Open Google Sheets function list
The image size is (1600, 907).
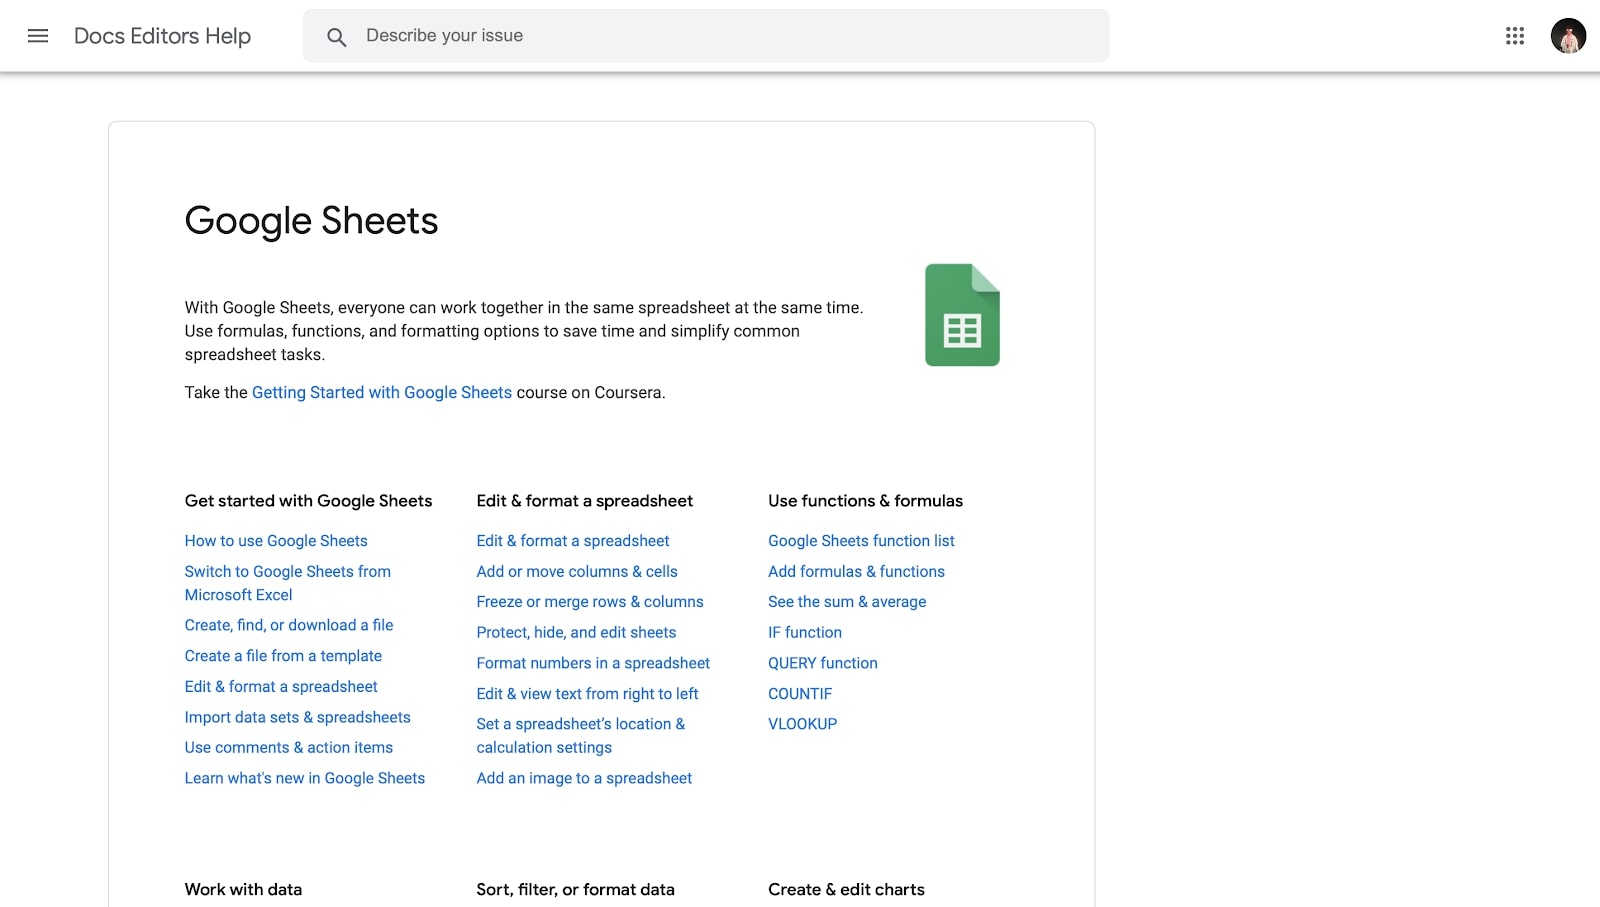[861, 541]
